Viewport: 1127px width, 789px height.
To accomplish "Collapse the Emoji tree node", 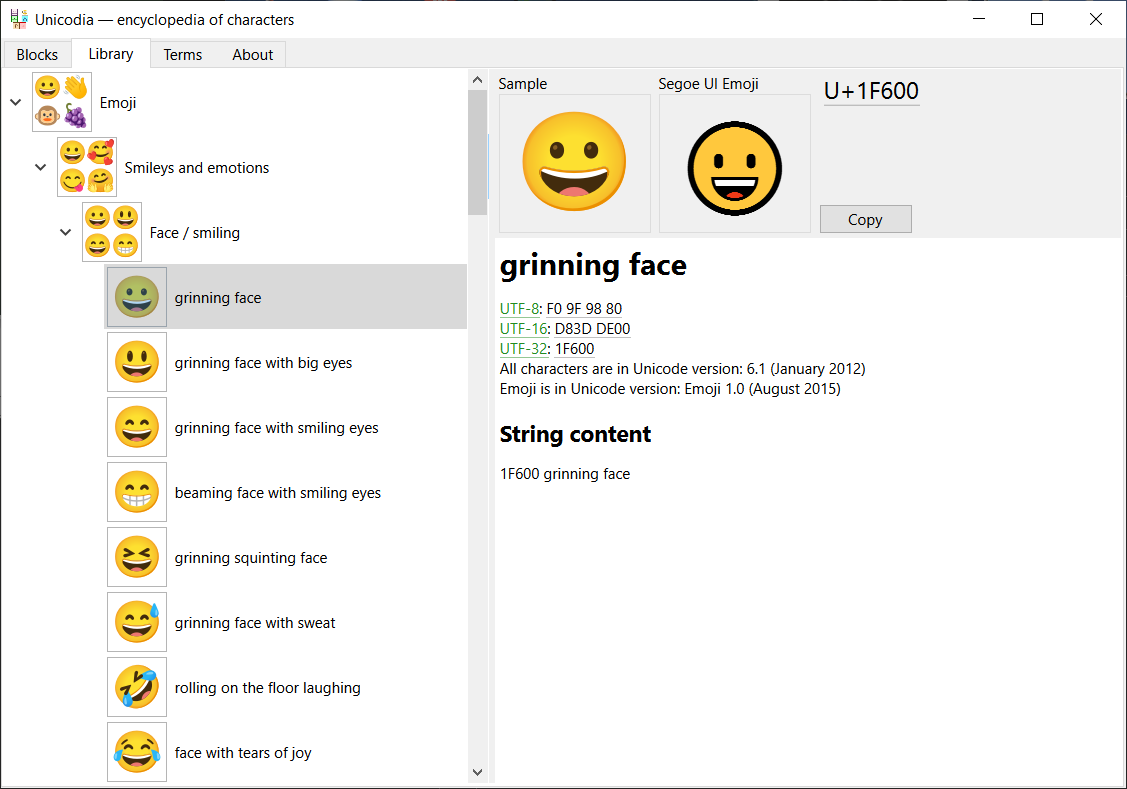I will tap(15, 102).
